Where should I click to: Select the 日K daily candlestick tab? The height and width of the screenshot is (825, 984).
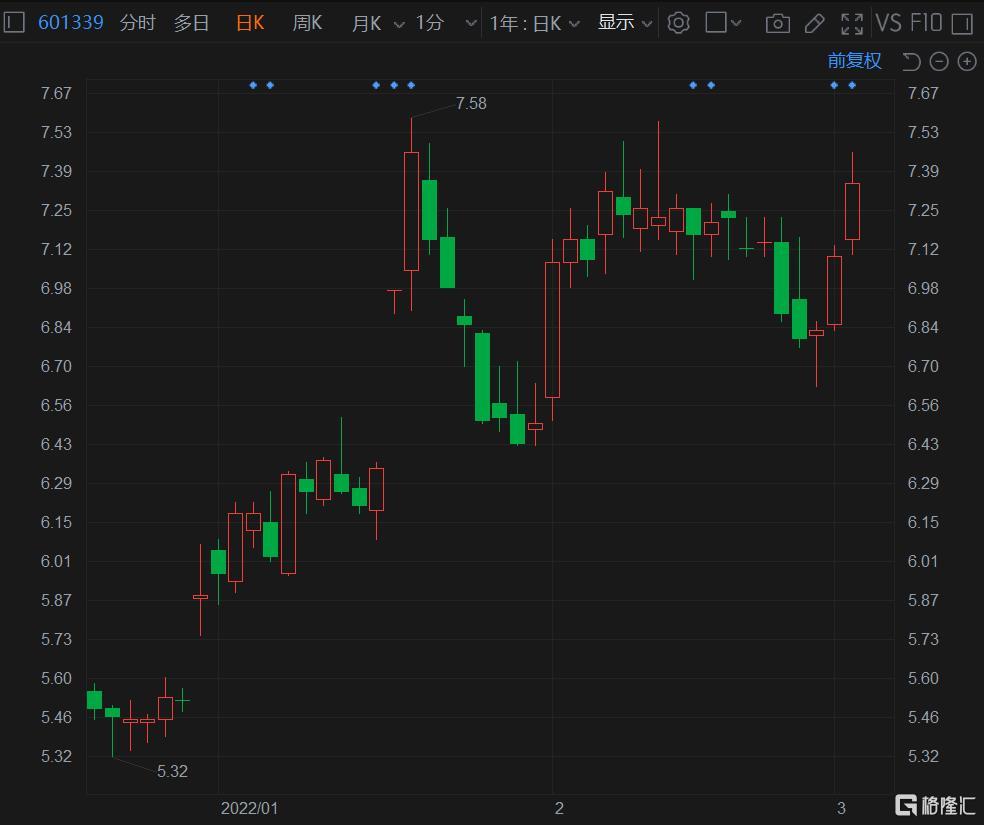pyautogui.click(x=250, y=23)
